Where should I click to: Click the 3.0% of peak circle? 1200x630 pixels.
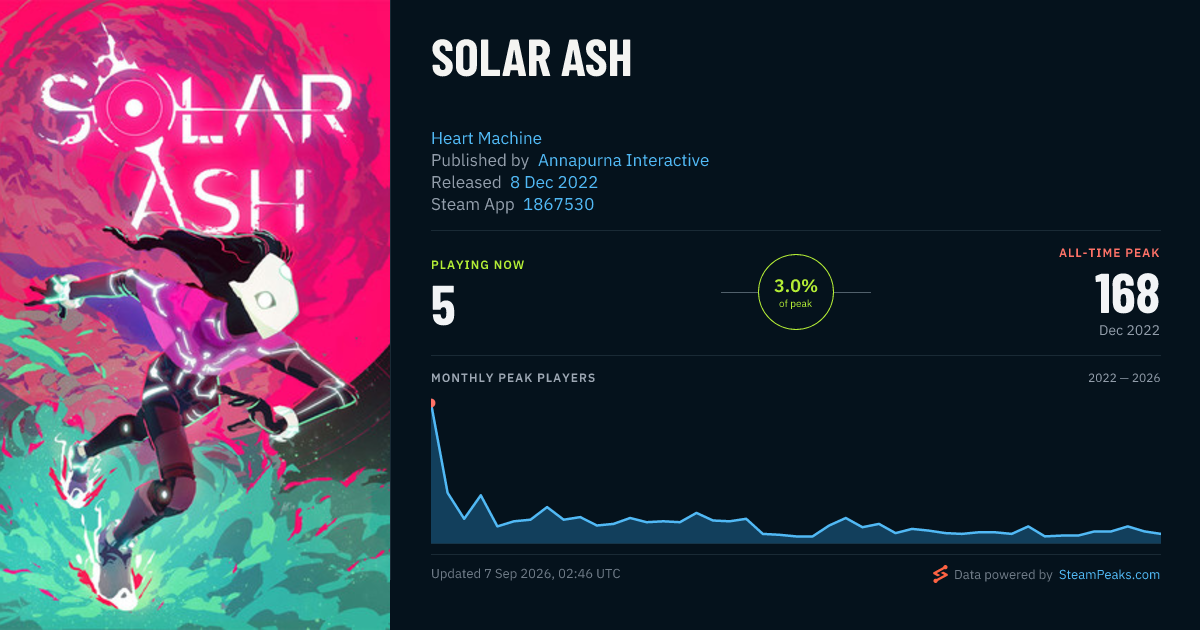click(796, 292)
